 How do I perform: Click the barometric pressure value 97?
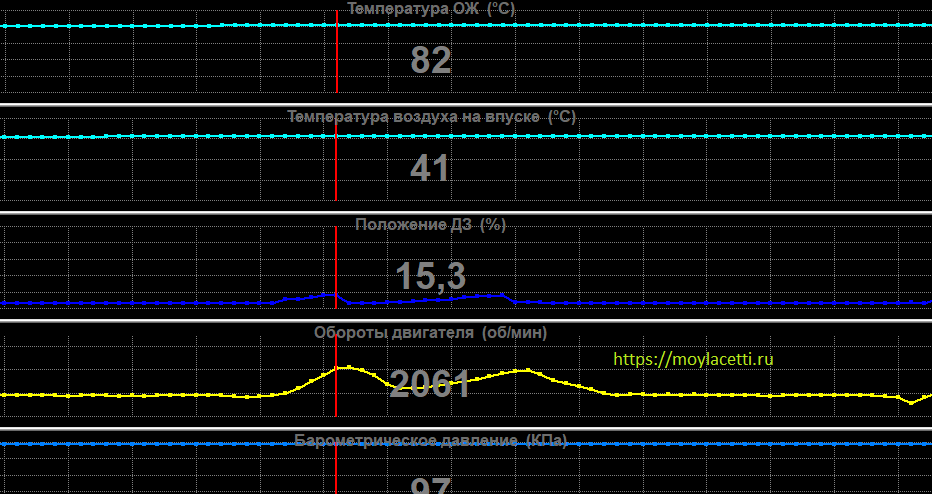(431, 486)
